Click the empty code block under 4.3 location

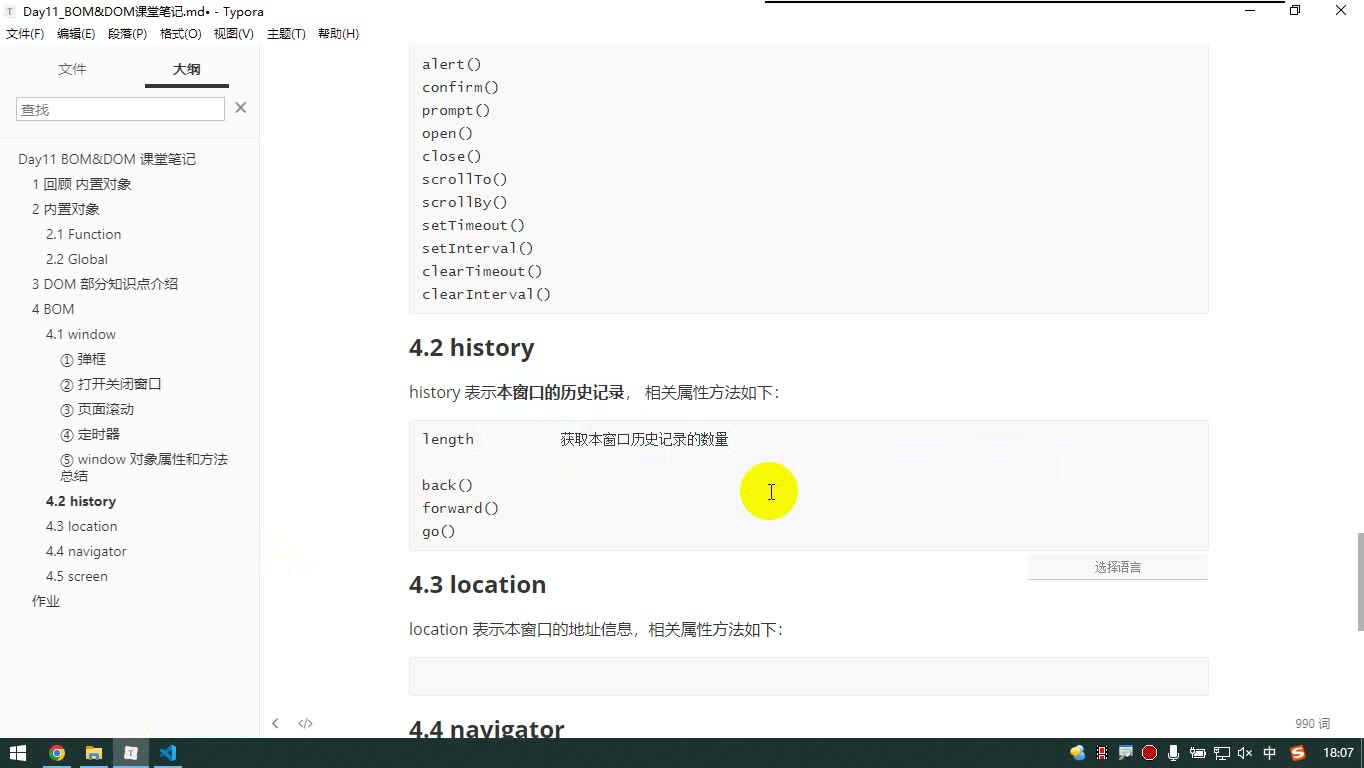click(808, 676)
